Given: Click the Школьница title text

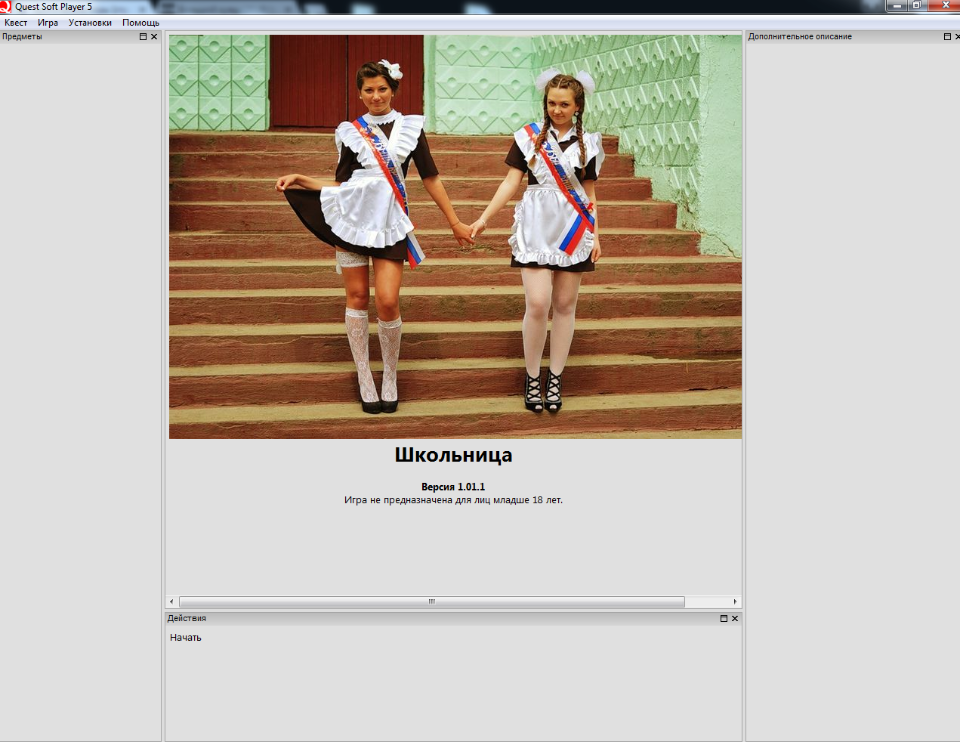Looking at the screenshot, I should point(453,455).
